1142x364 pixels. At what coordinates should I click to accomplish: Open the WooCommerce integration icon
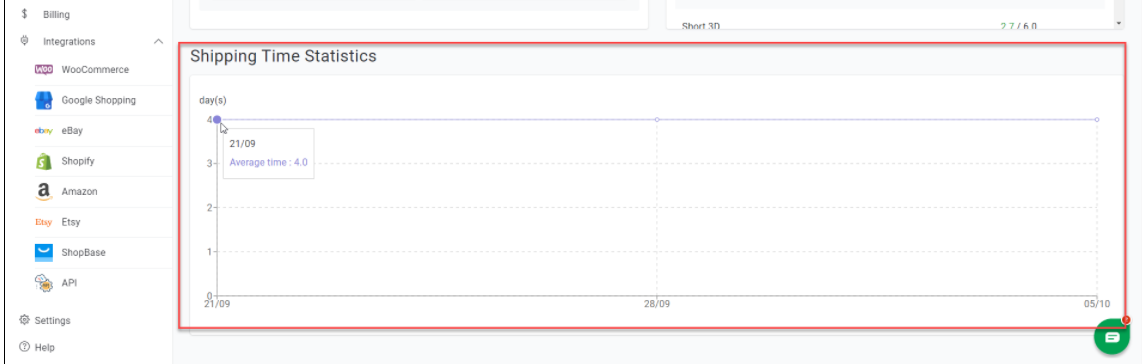click(x=44, y=70)
